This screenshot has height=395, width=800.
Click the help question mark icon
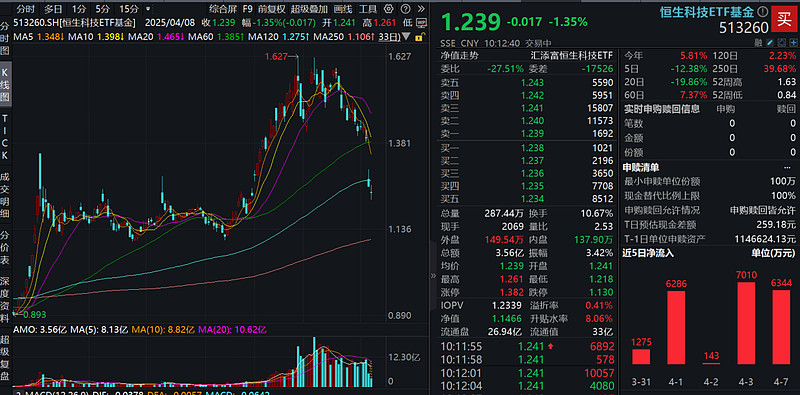(406, 9)
